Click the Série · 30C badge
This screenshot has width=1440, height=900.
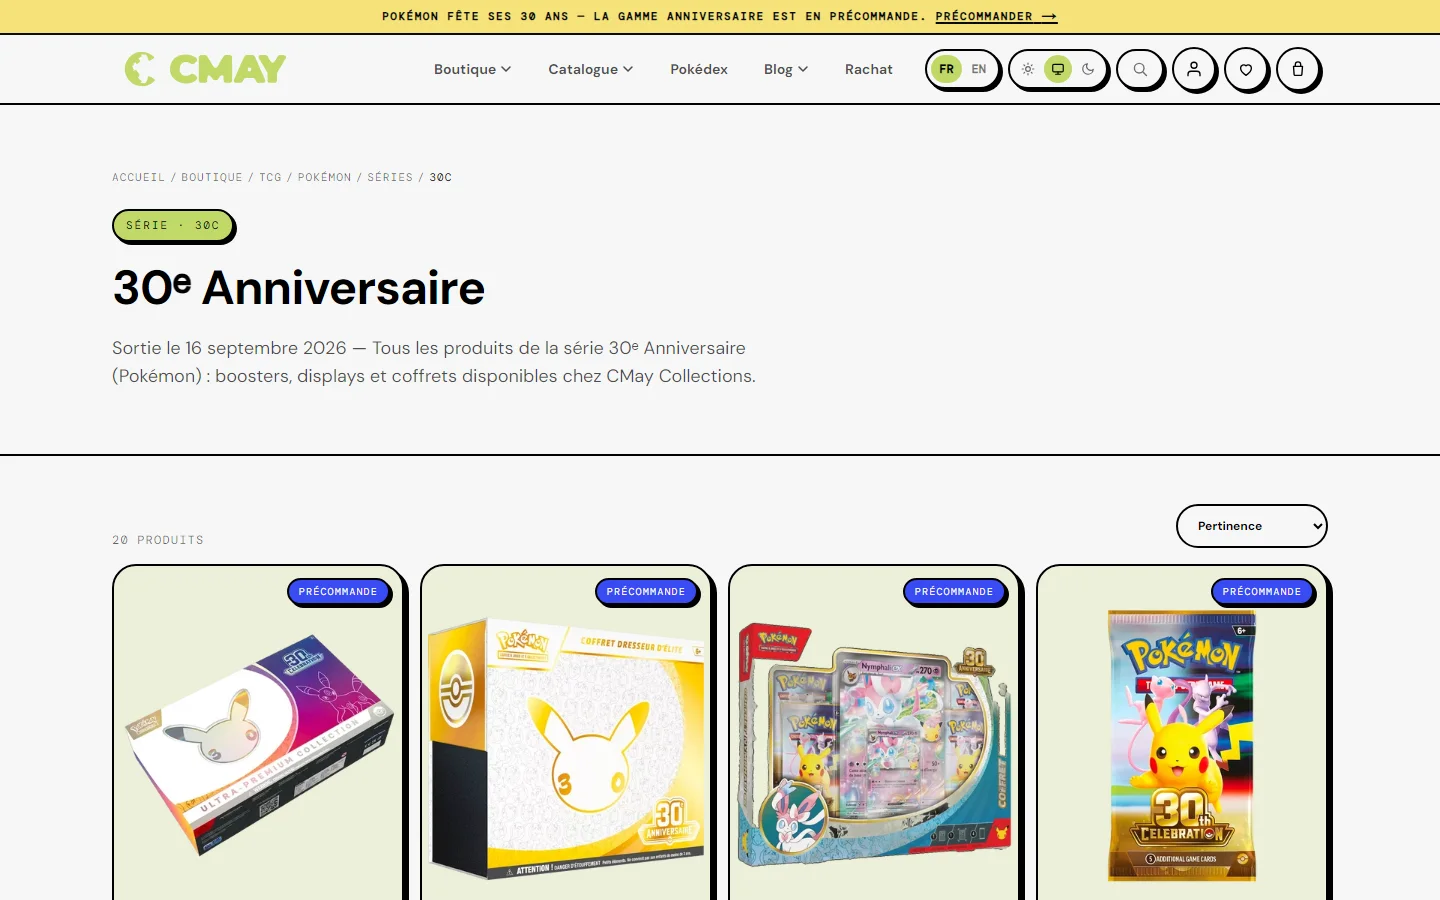[173, 226]
